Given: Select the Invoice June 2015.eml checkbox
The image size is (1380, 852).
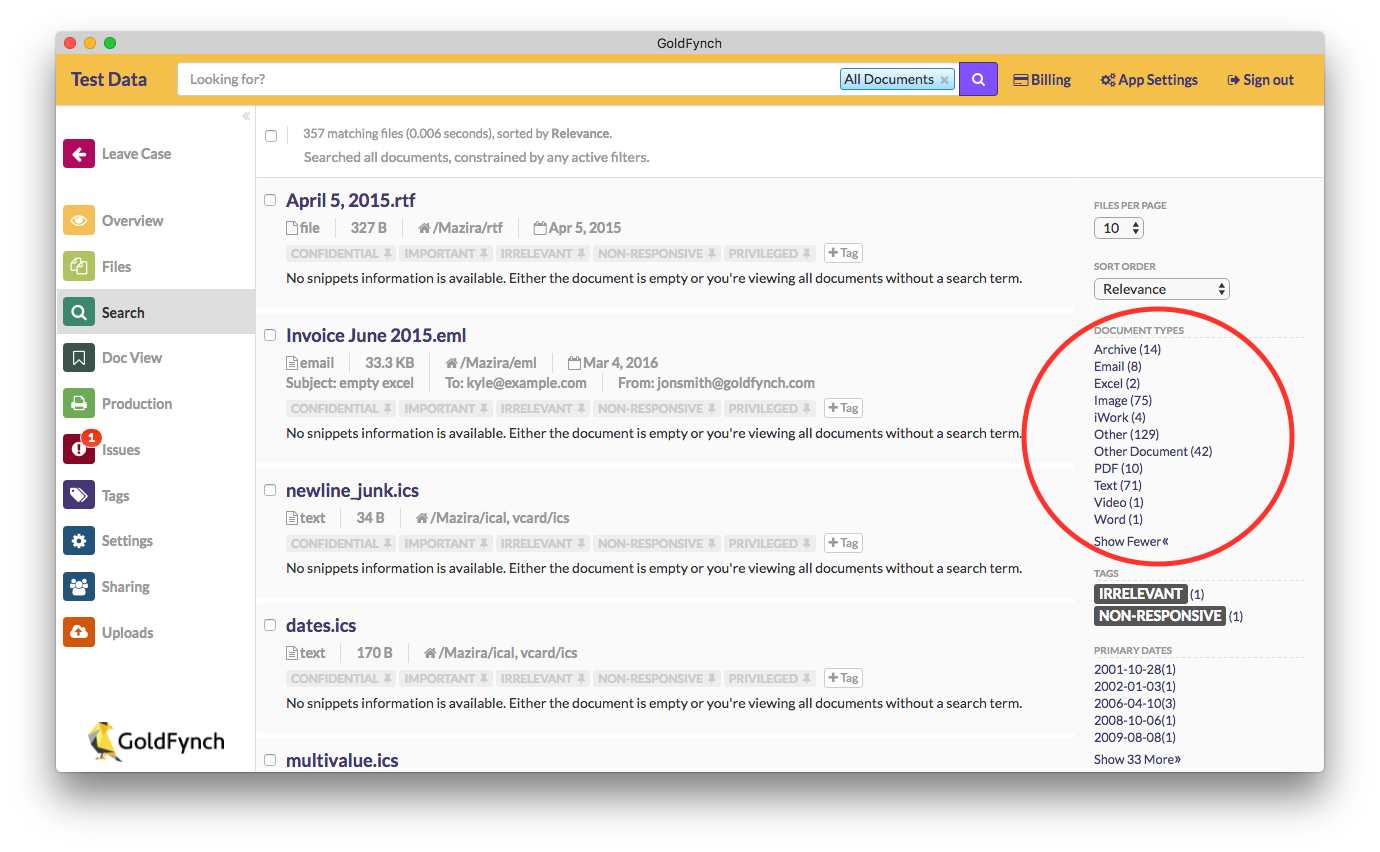Looking at the screenshot, I should 270,335.
